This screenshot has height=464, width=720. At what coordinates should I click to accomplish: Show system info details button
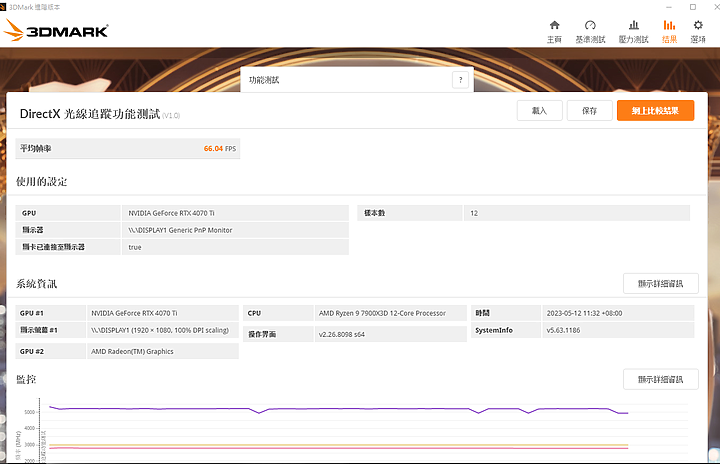[x=661, y=284]
